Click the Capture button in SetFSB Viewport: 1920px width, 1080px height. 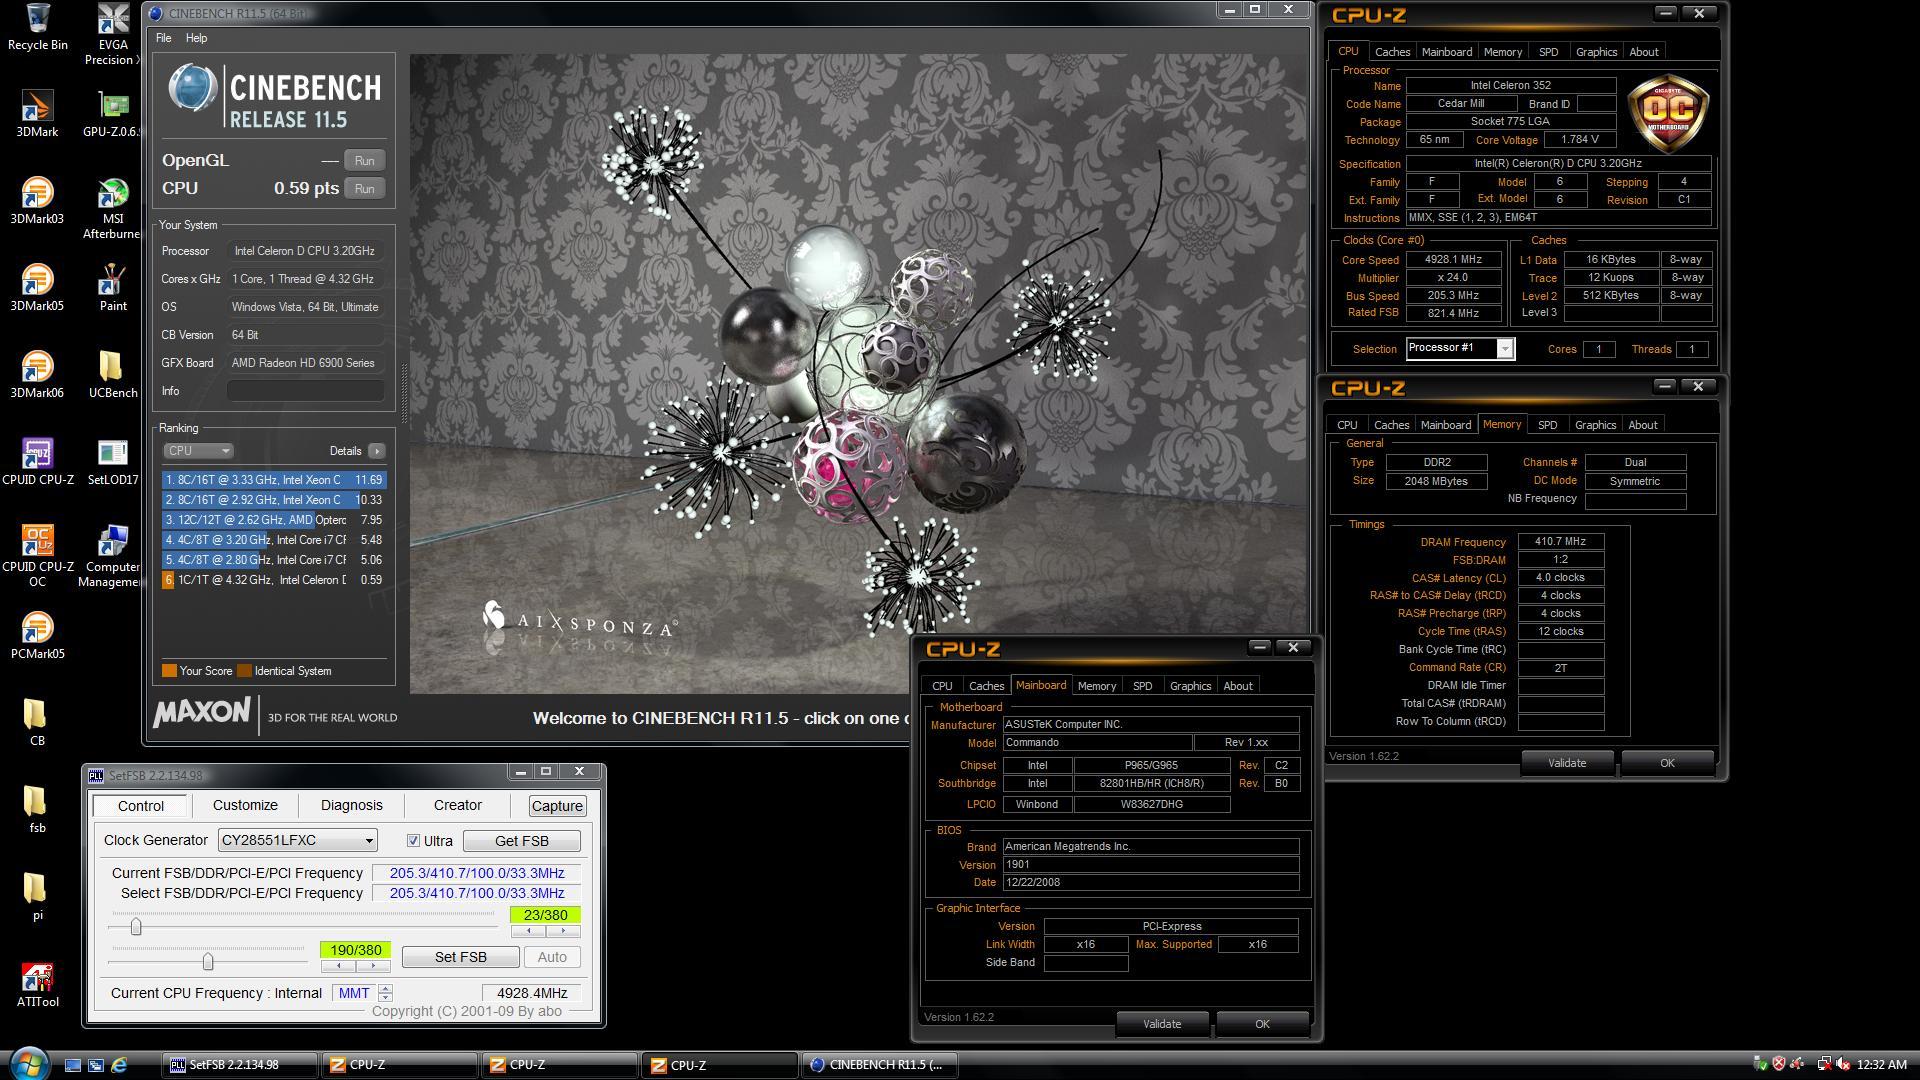tap(557, 806)
